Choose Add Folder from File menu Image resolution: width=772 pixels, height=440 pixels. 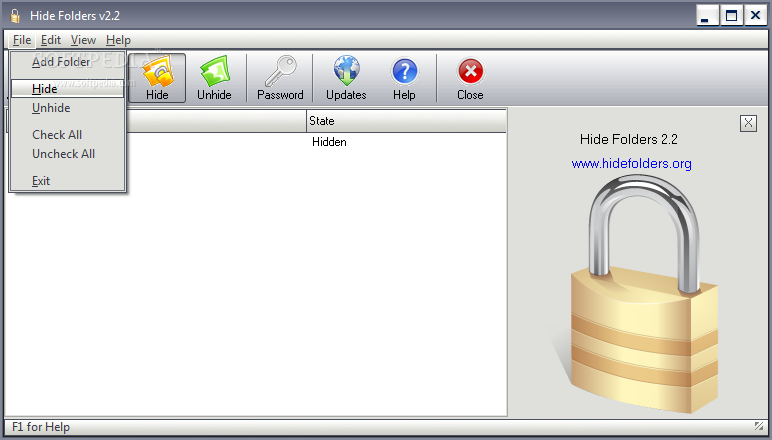[67, 62]
